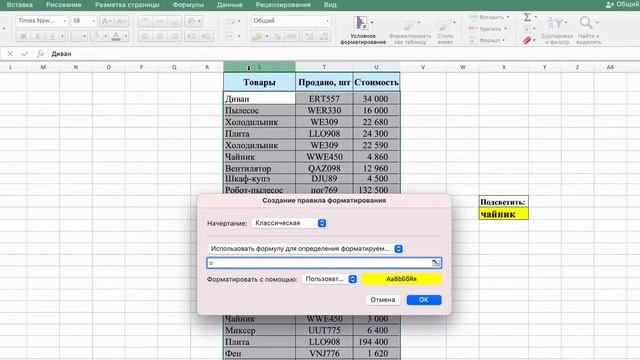
Task: Open Вставить cells dropdown
Action: pos(489,17)
